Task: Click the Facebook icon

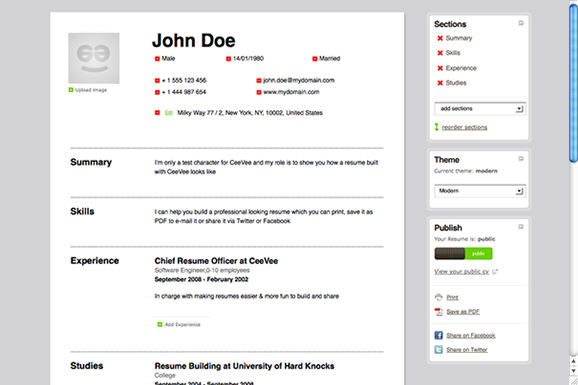Action: pyautogui.click(x=438, y=335)
